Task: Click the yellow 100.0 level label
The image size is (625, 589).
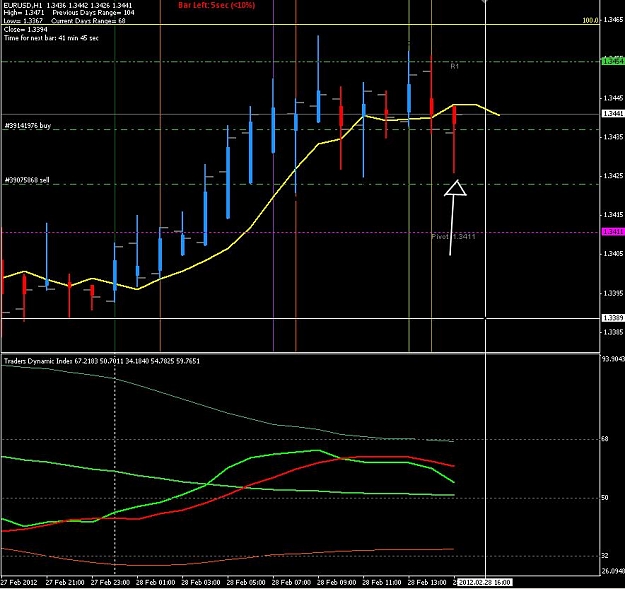Action: pyautogui.click(x=590, y=20)
